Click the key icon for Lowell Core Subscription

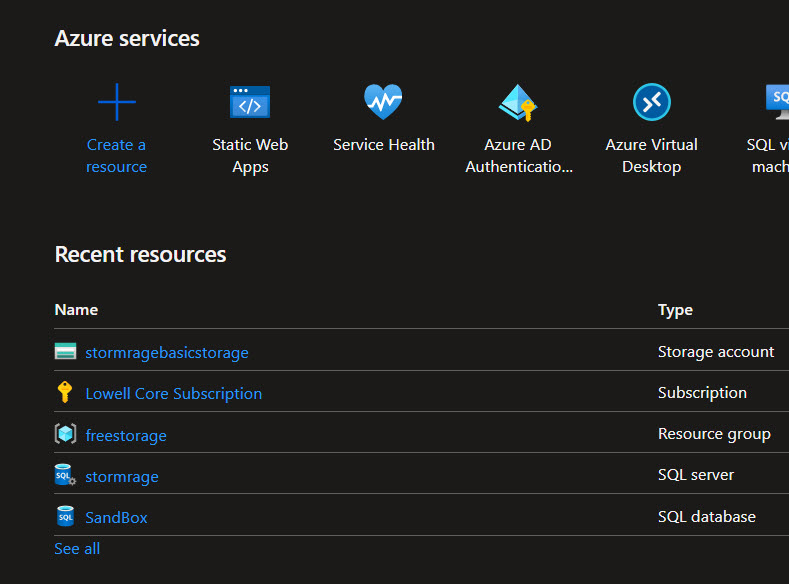click(x=65, y=392)
